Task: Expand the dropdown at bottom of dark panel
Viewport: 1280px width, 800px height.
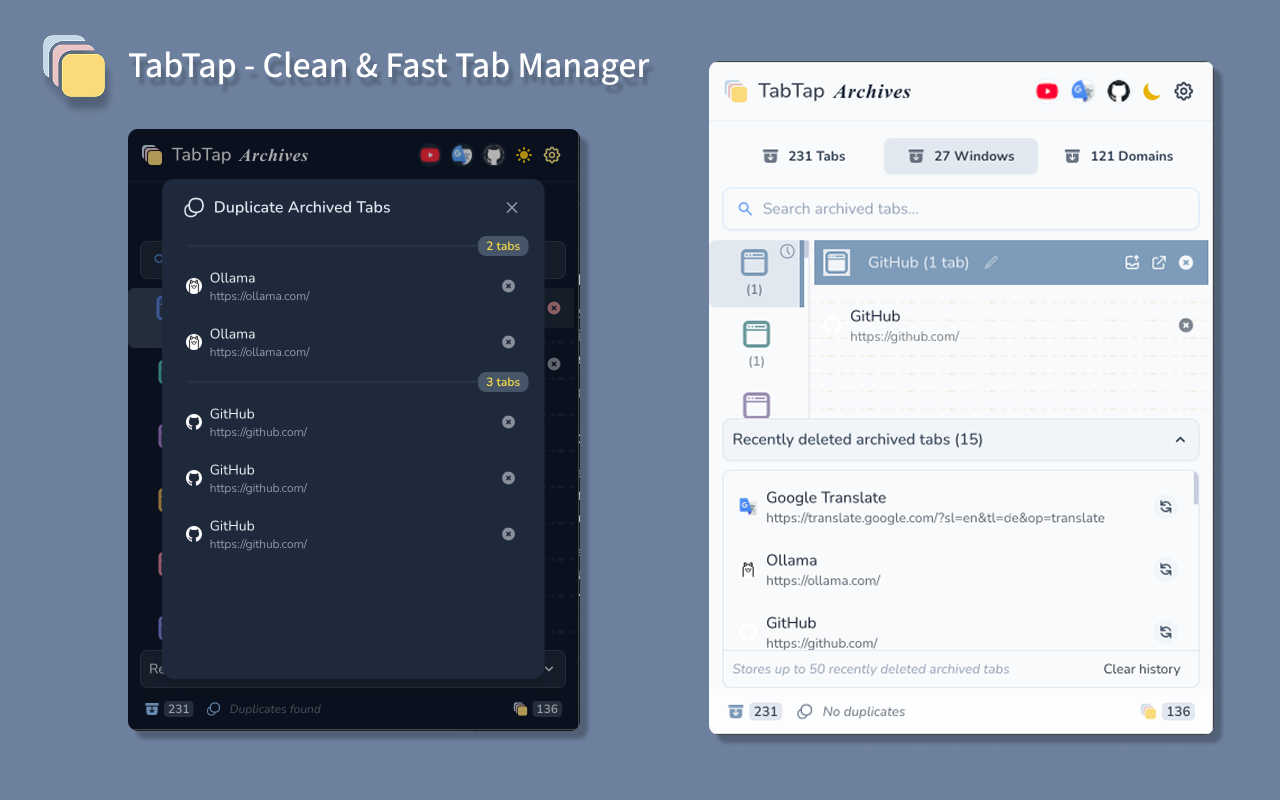Action: 548,668
